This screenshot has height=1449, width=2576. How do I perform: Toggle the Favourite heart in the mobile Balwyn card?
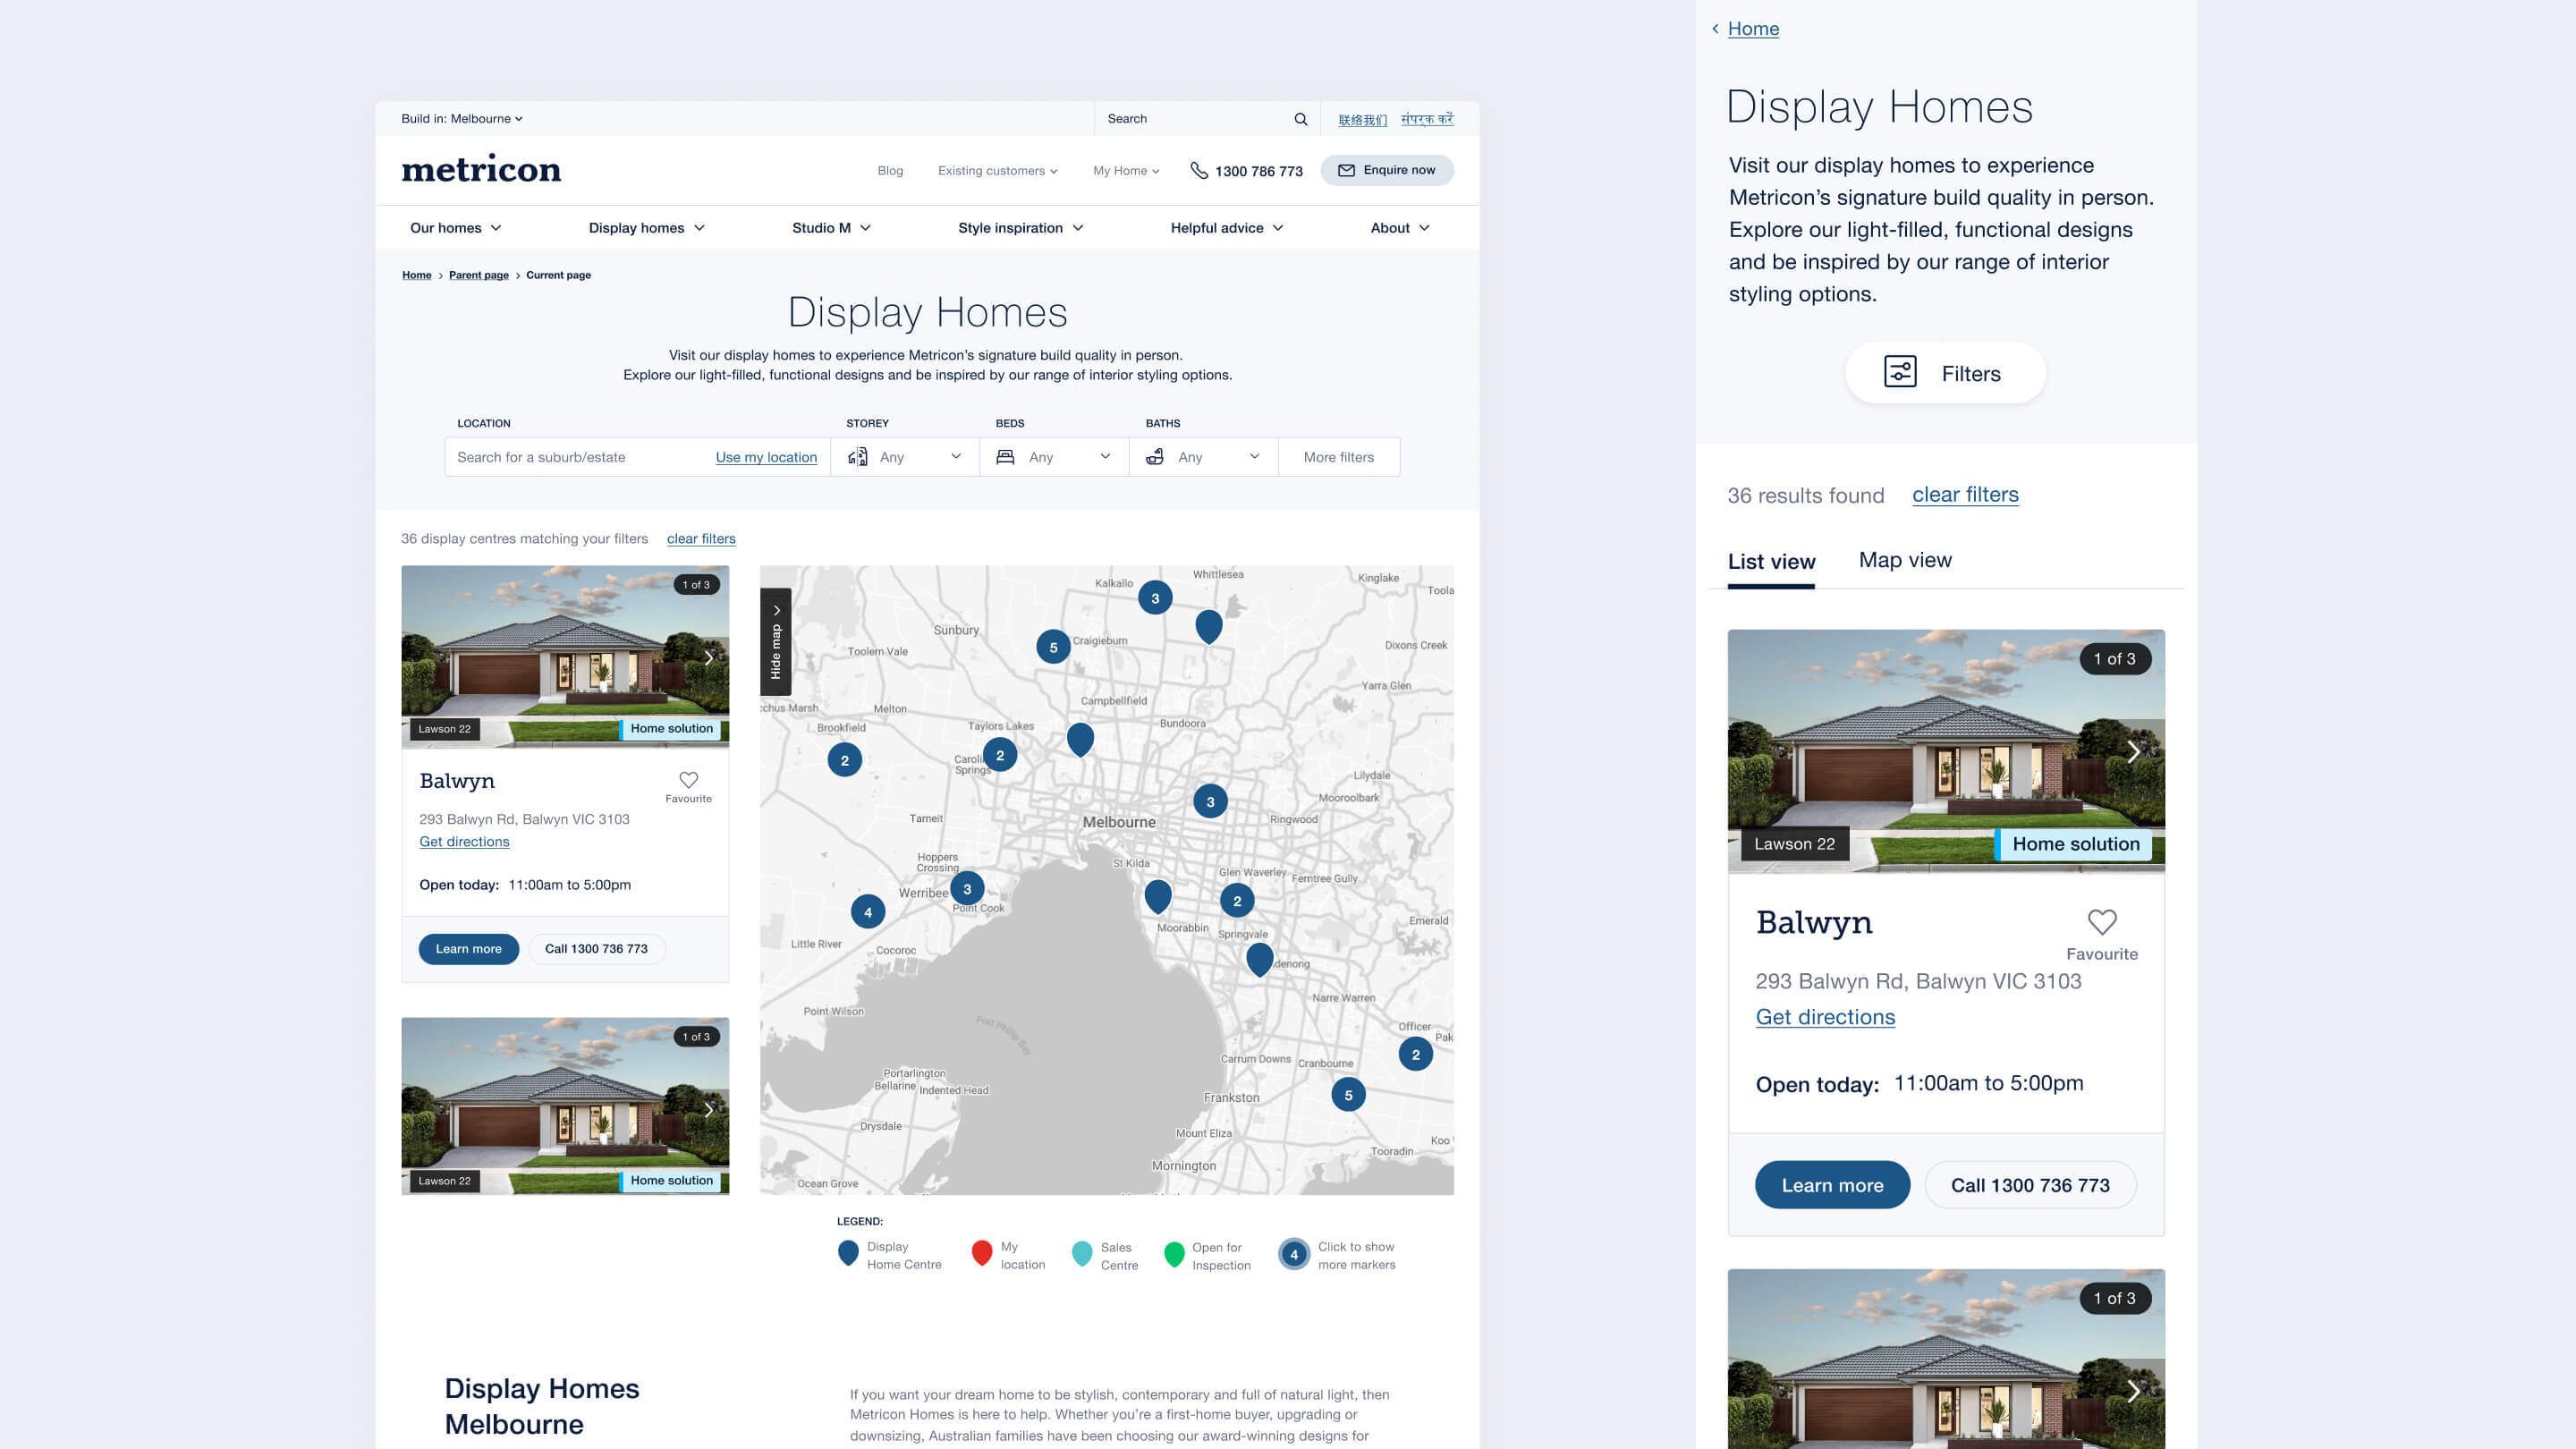pos(2101,922)
